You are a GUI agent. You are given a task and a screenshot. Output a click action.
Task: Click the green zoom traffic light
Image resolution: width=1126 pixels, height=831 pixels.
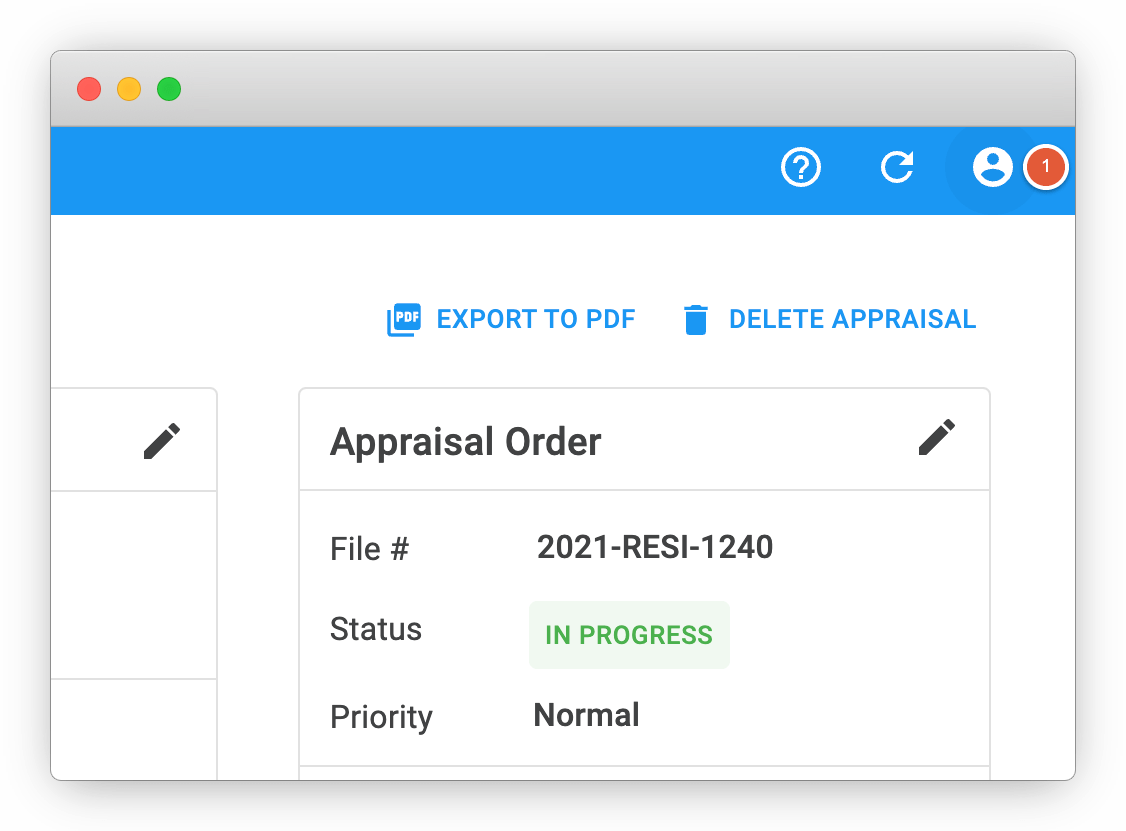pyautogui.click(x=168, y=89)
